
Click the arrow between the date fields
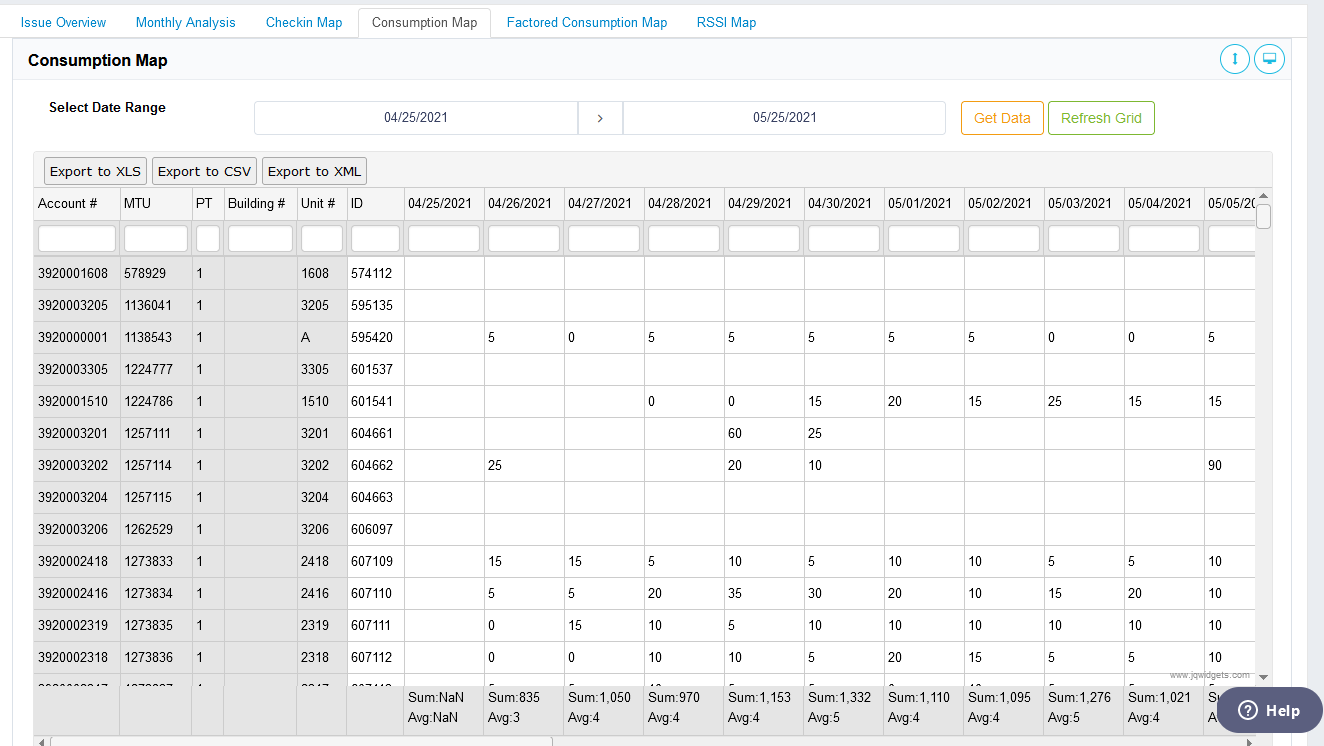600,117
